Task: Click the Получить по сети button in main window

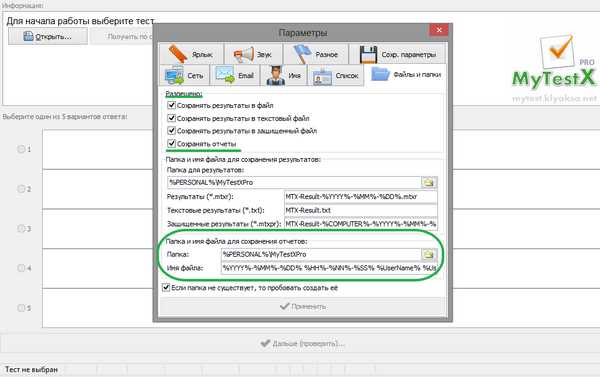Action: pos(123,36)
